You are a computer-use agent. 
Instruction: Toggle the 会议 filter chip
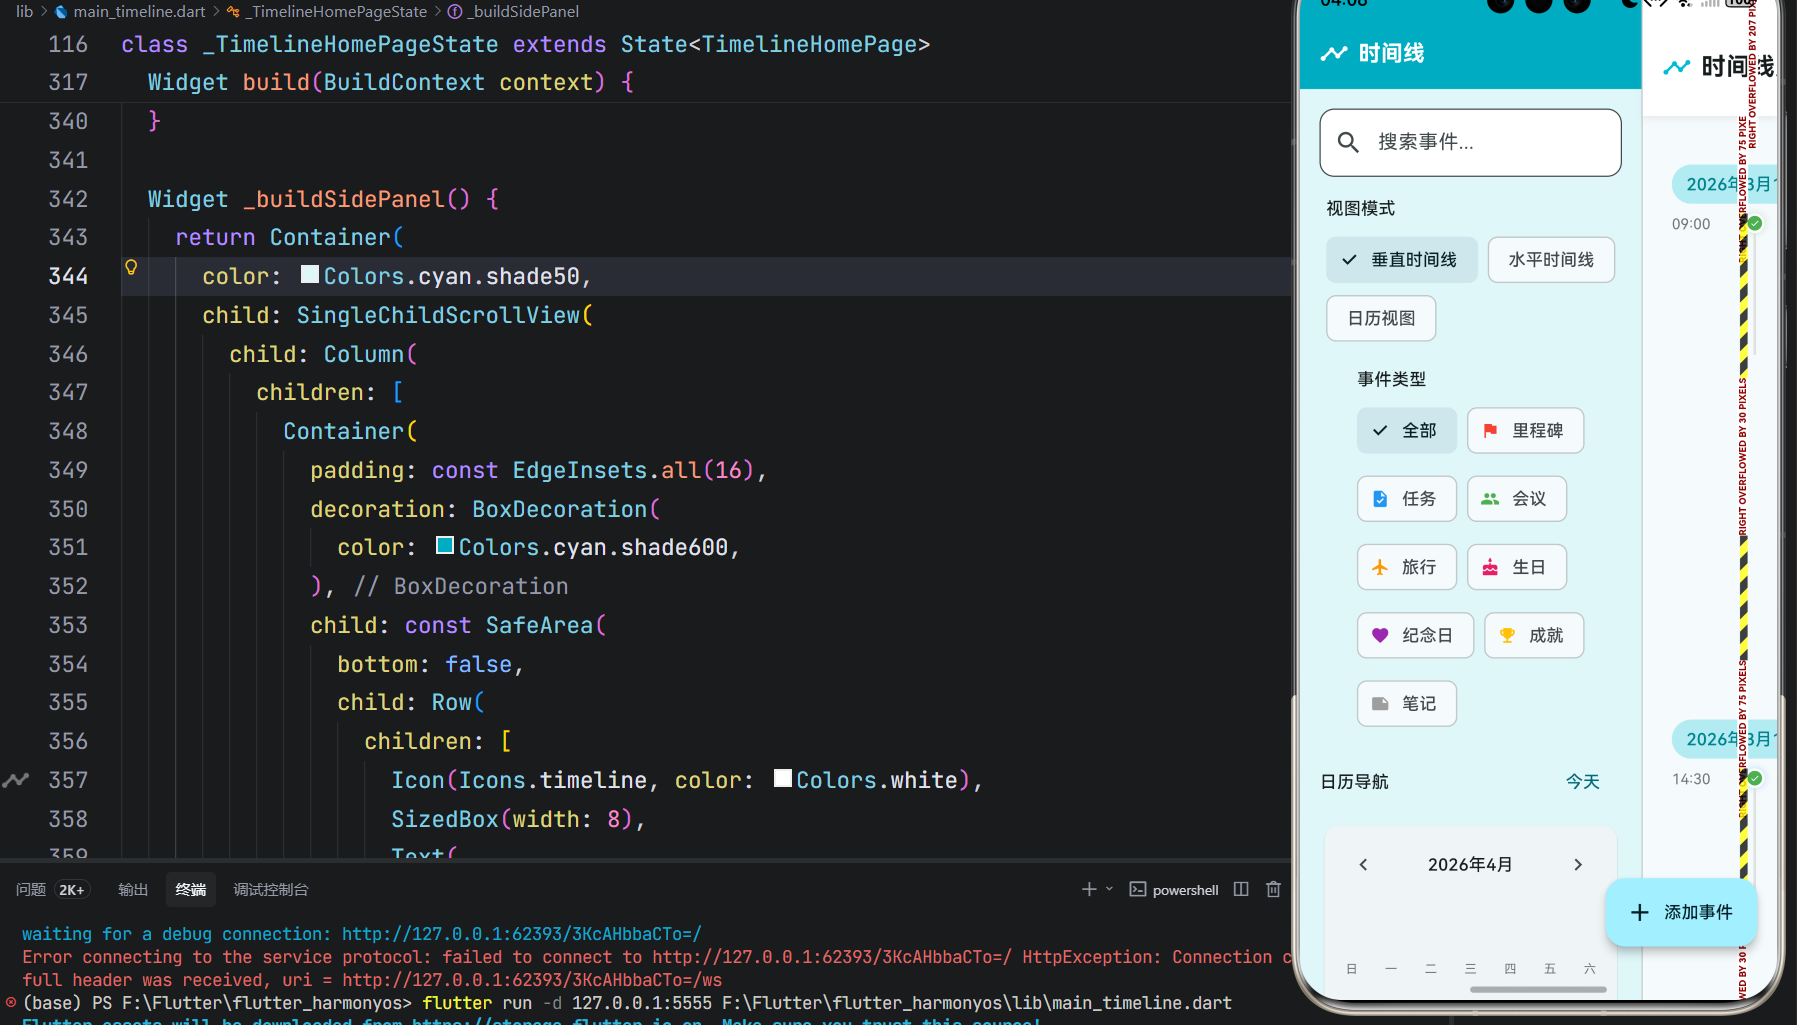[1517, 499]
